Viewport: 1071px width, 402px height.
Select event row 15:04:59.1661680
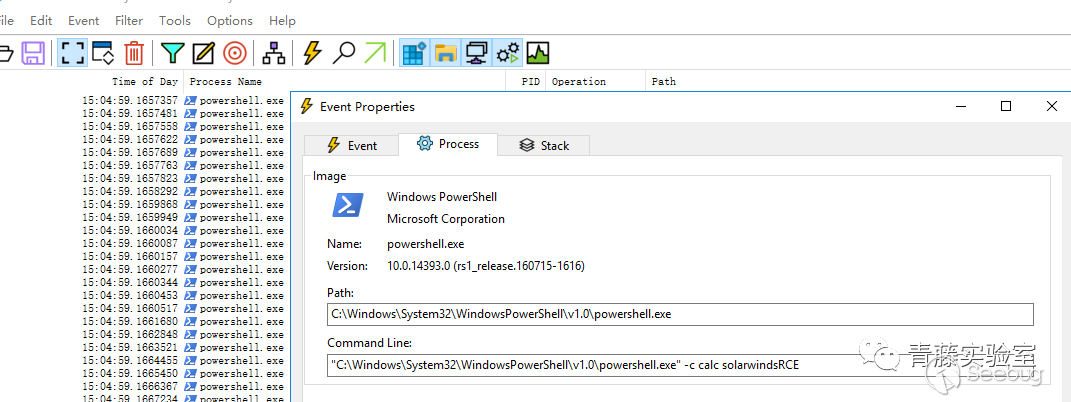(x=183, y=321)
